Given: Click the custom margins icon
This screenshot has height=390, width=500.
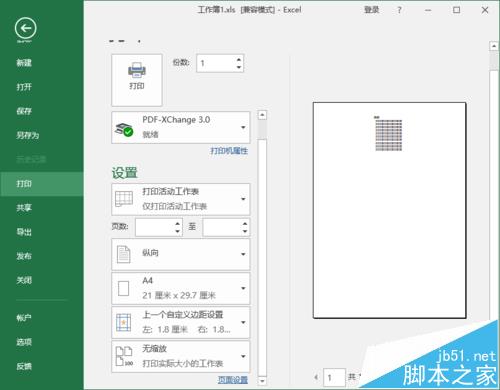Looking at the screenshot, I should [123, 323].
